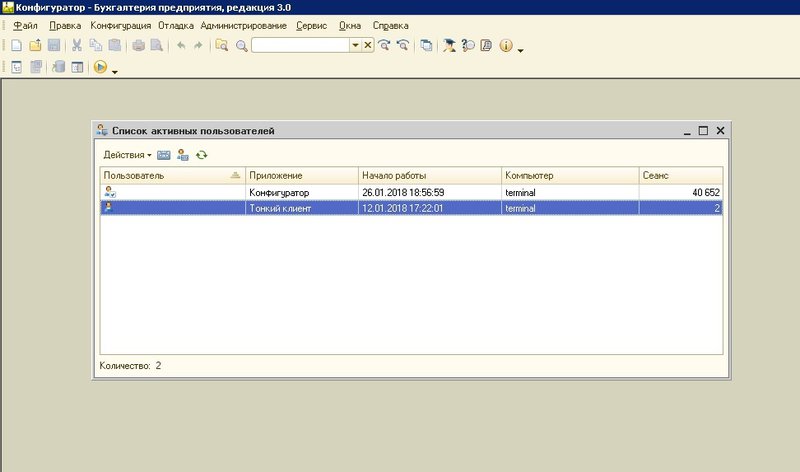Close the Список активных пользователей window

pyautogui.click(x=720, y=131)
